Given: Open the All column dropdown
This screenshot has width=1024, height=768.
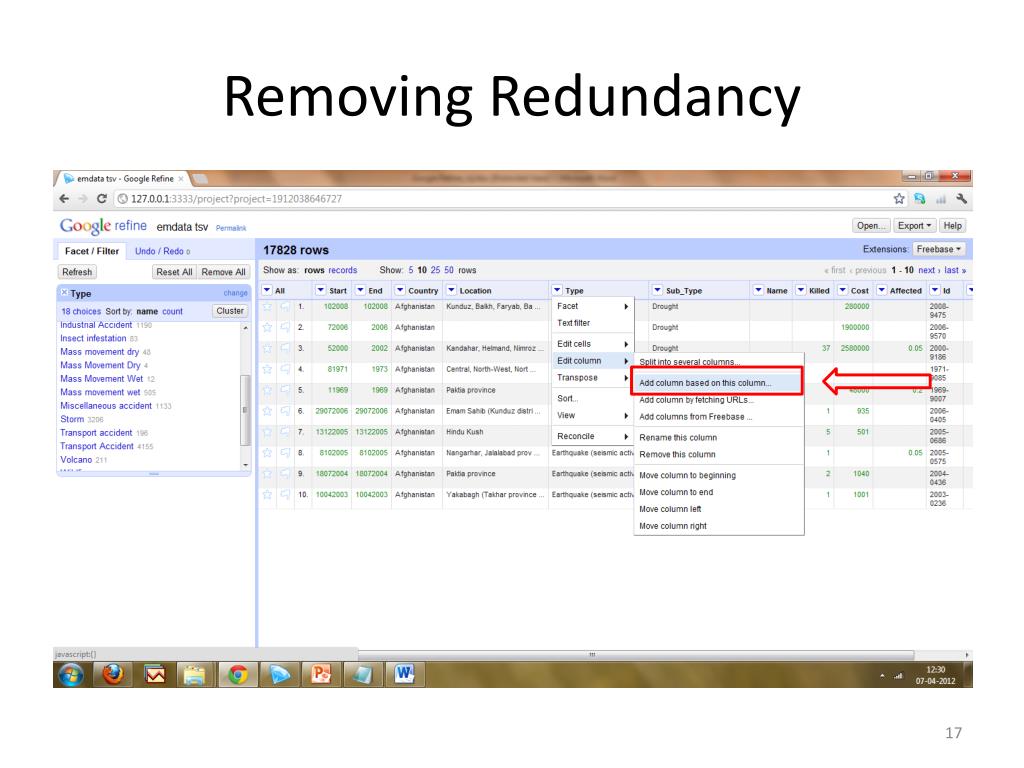Looking at the screenshot, I should point(267,290).
